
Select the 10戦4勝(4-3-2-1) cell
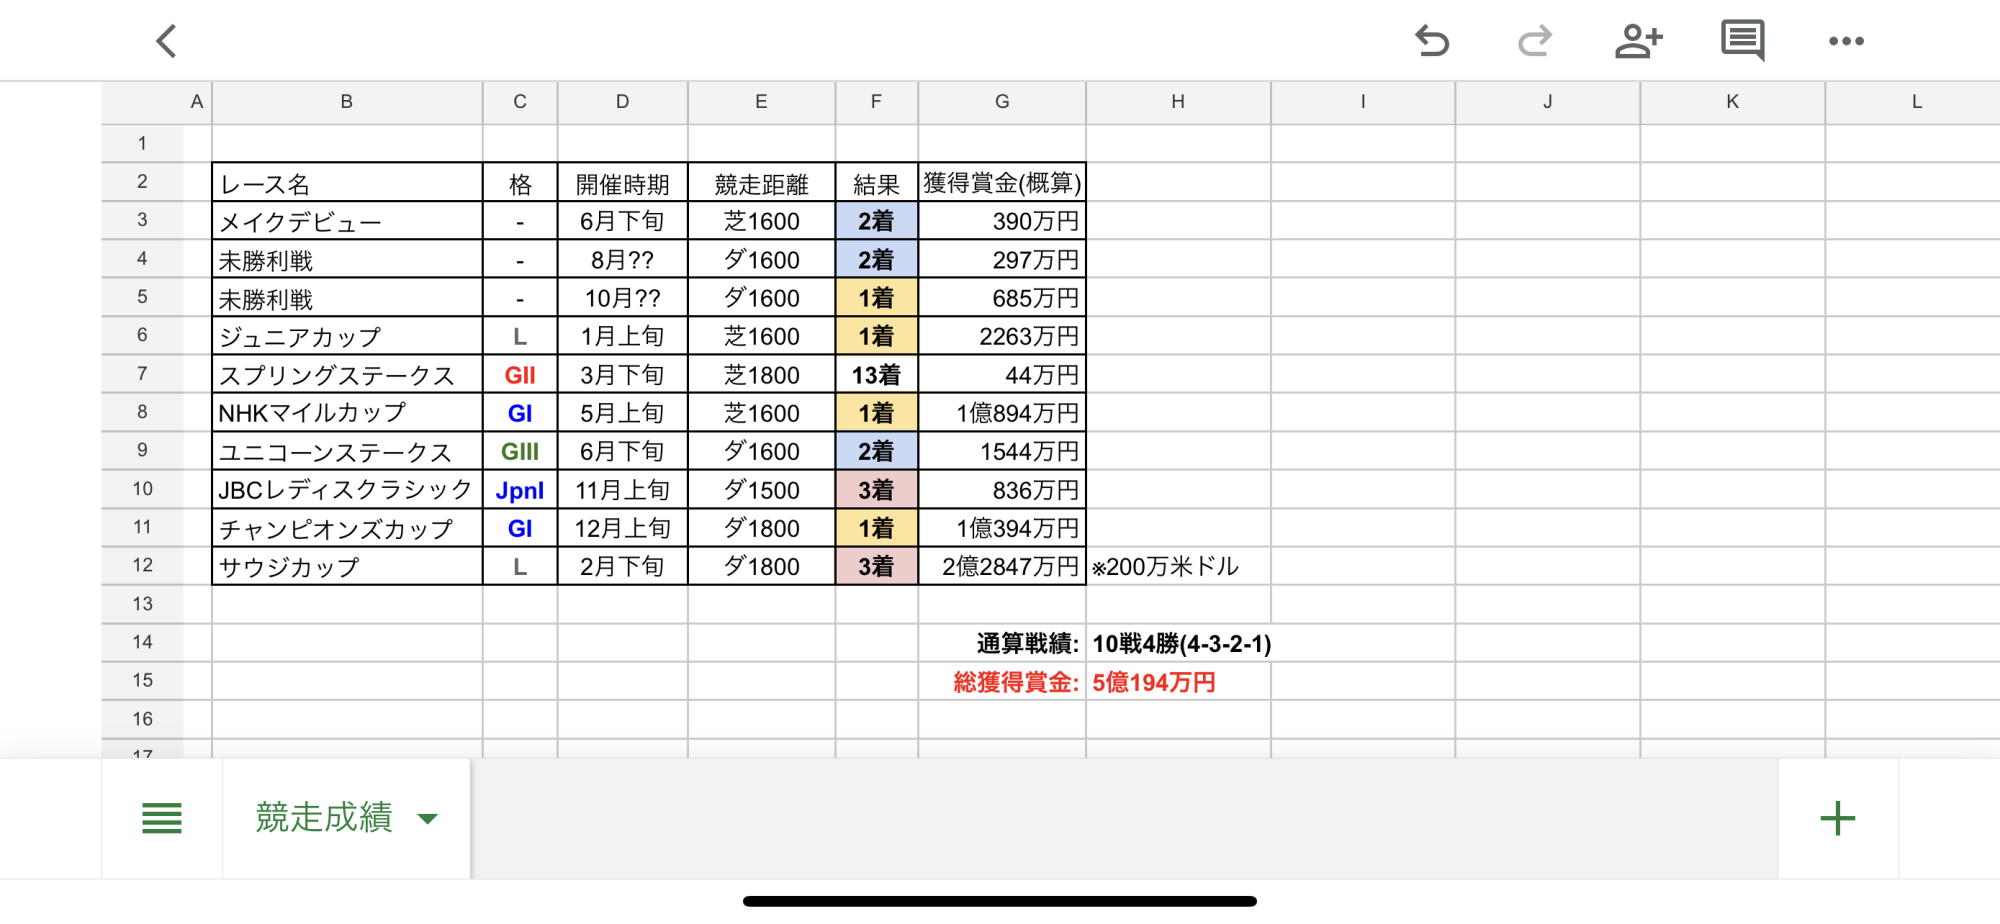click(1178, 643)
